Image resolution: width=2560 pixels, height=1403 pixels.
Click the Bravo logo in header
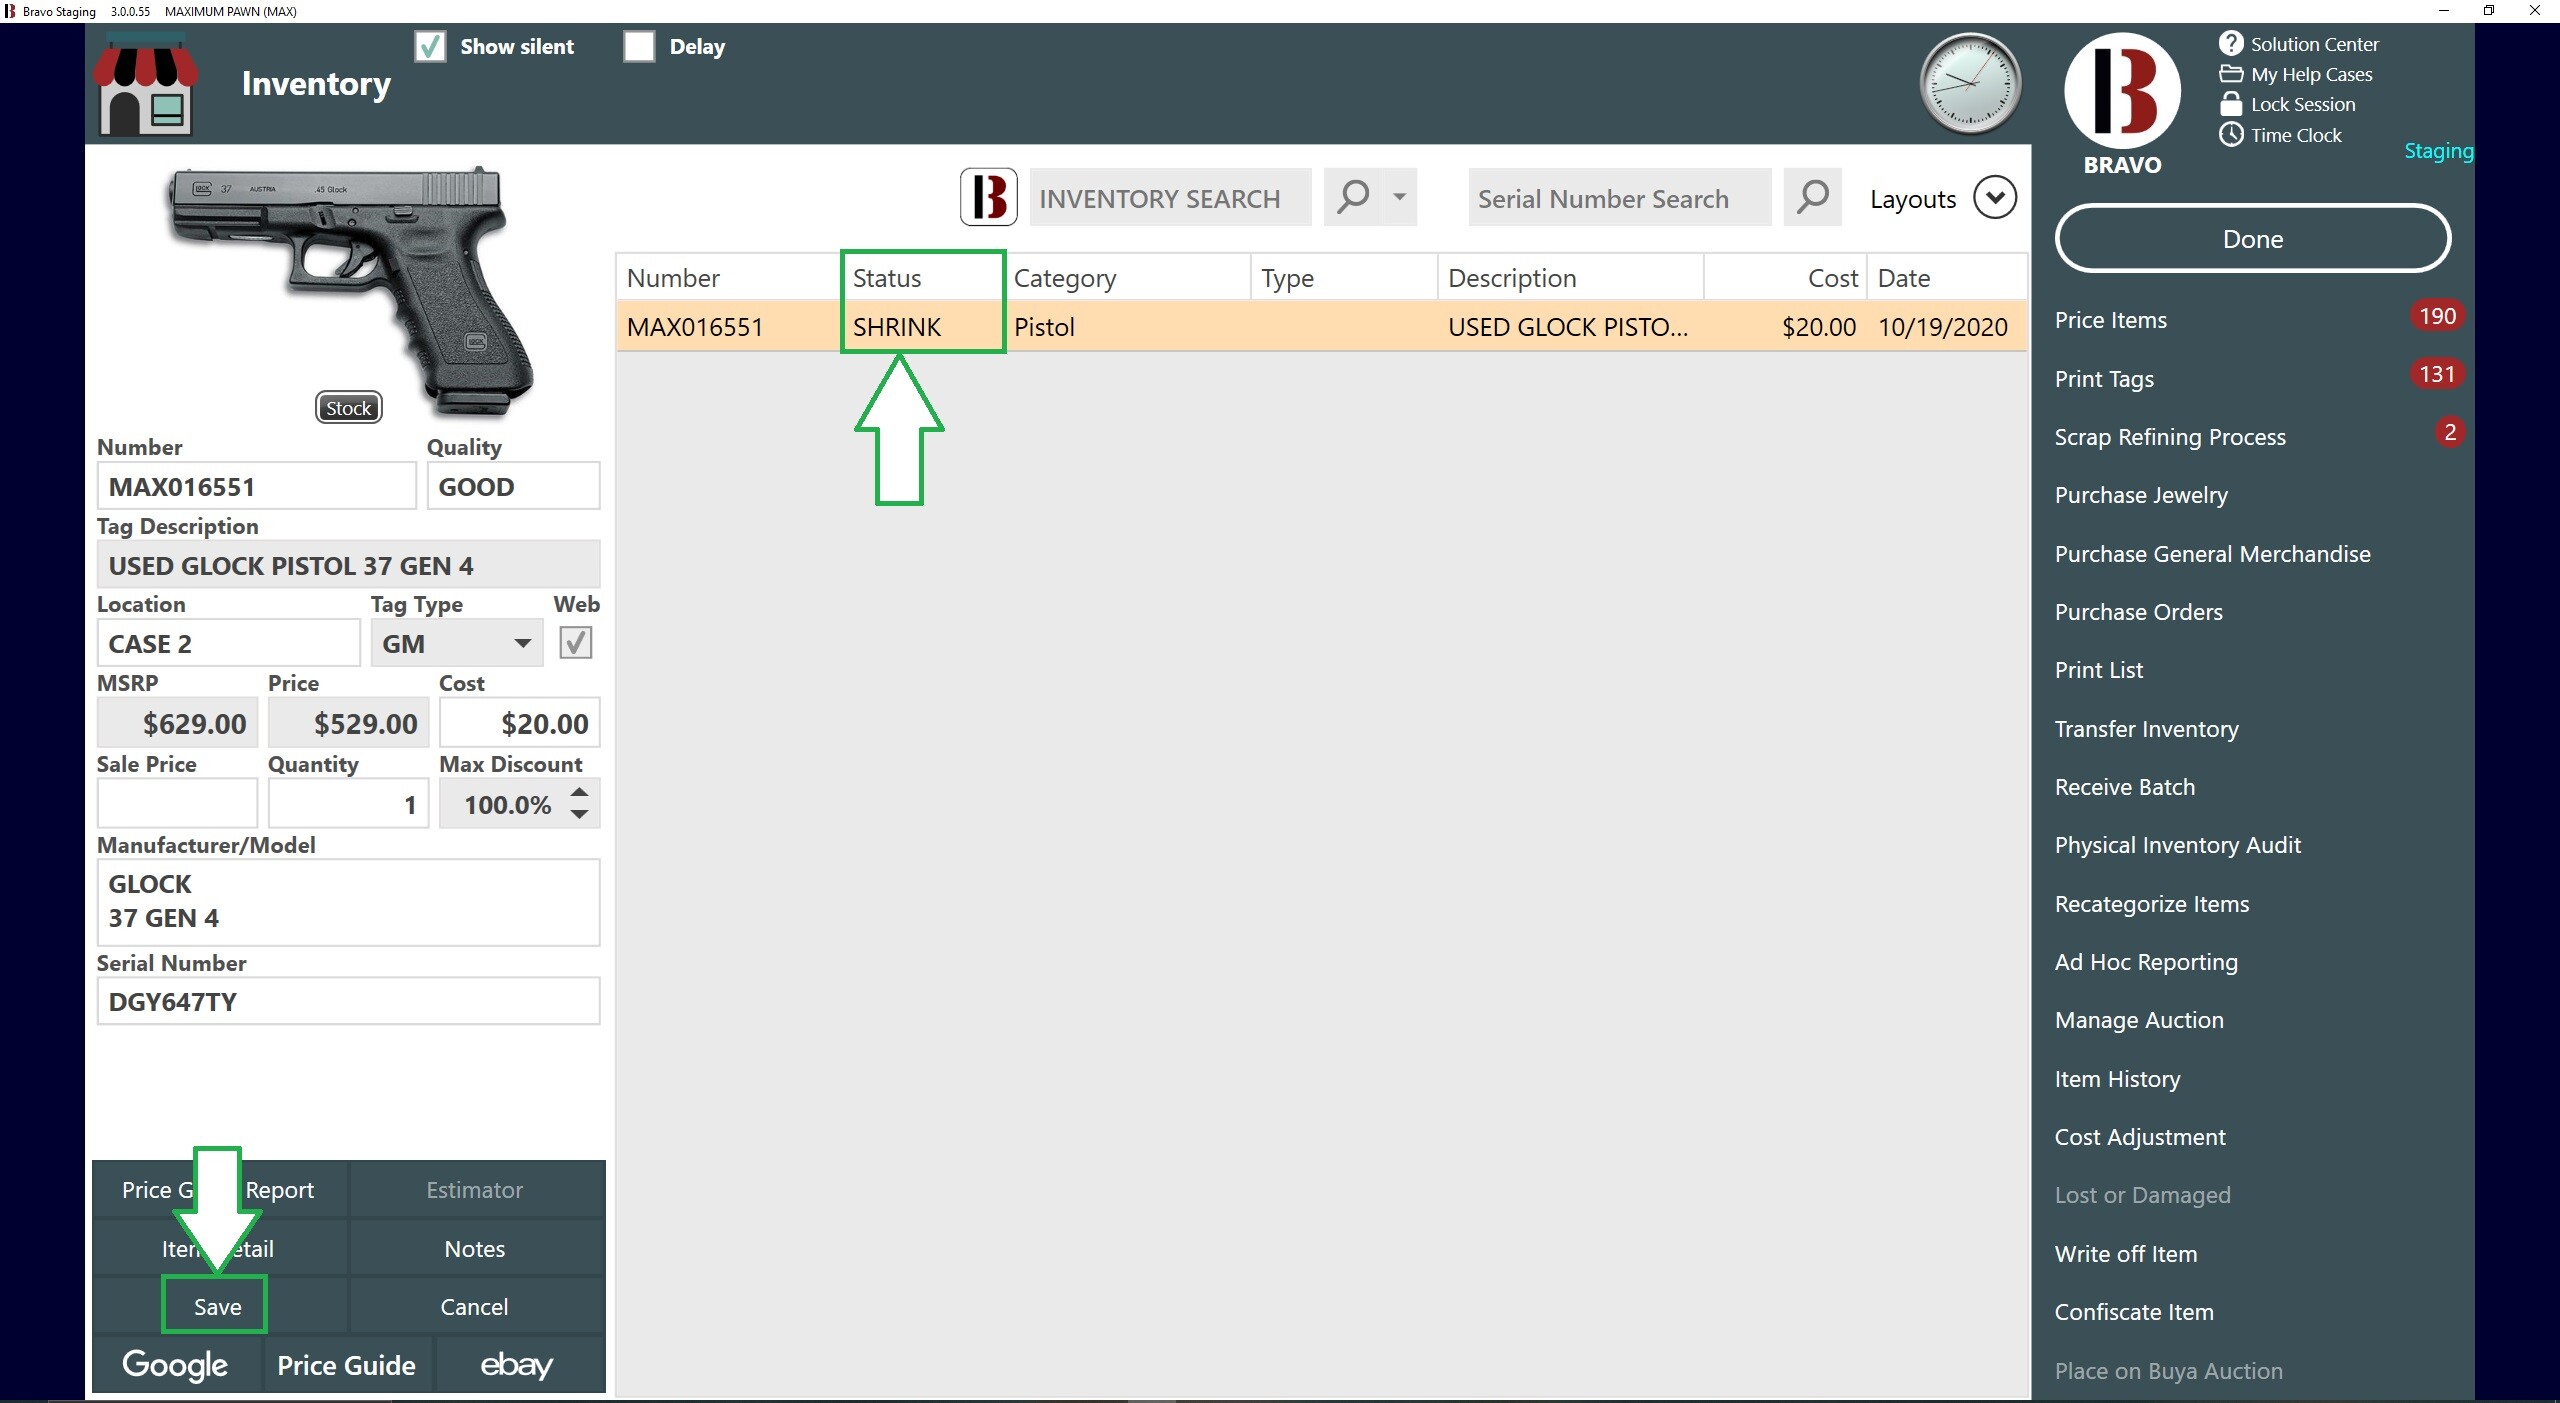(x=2122, y=91)
